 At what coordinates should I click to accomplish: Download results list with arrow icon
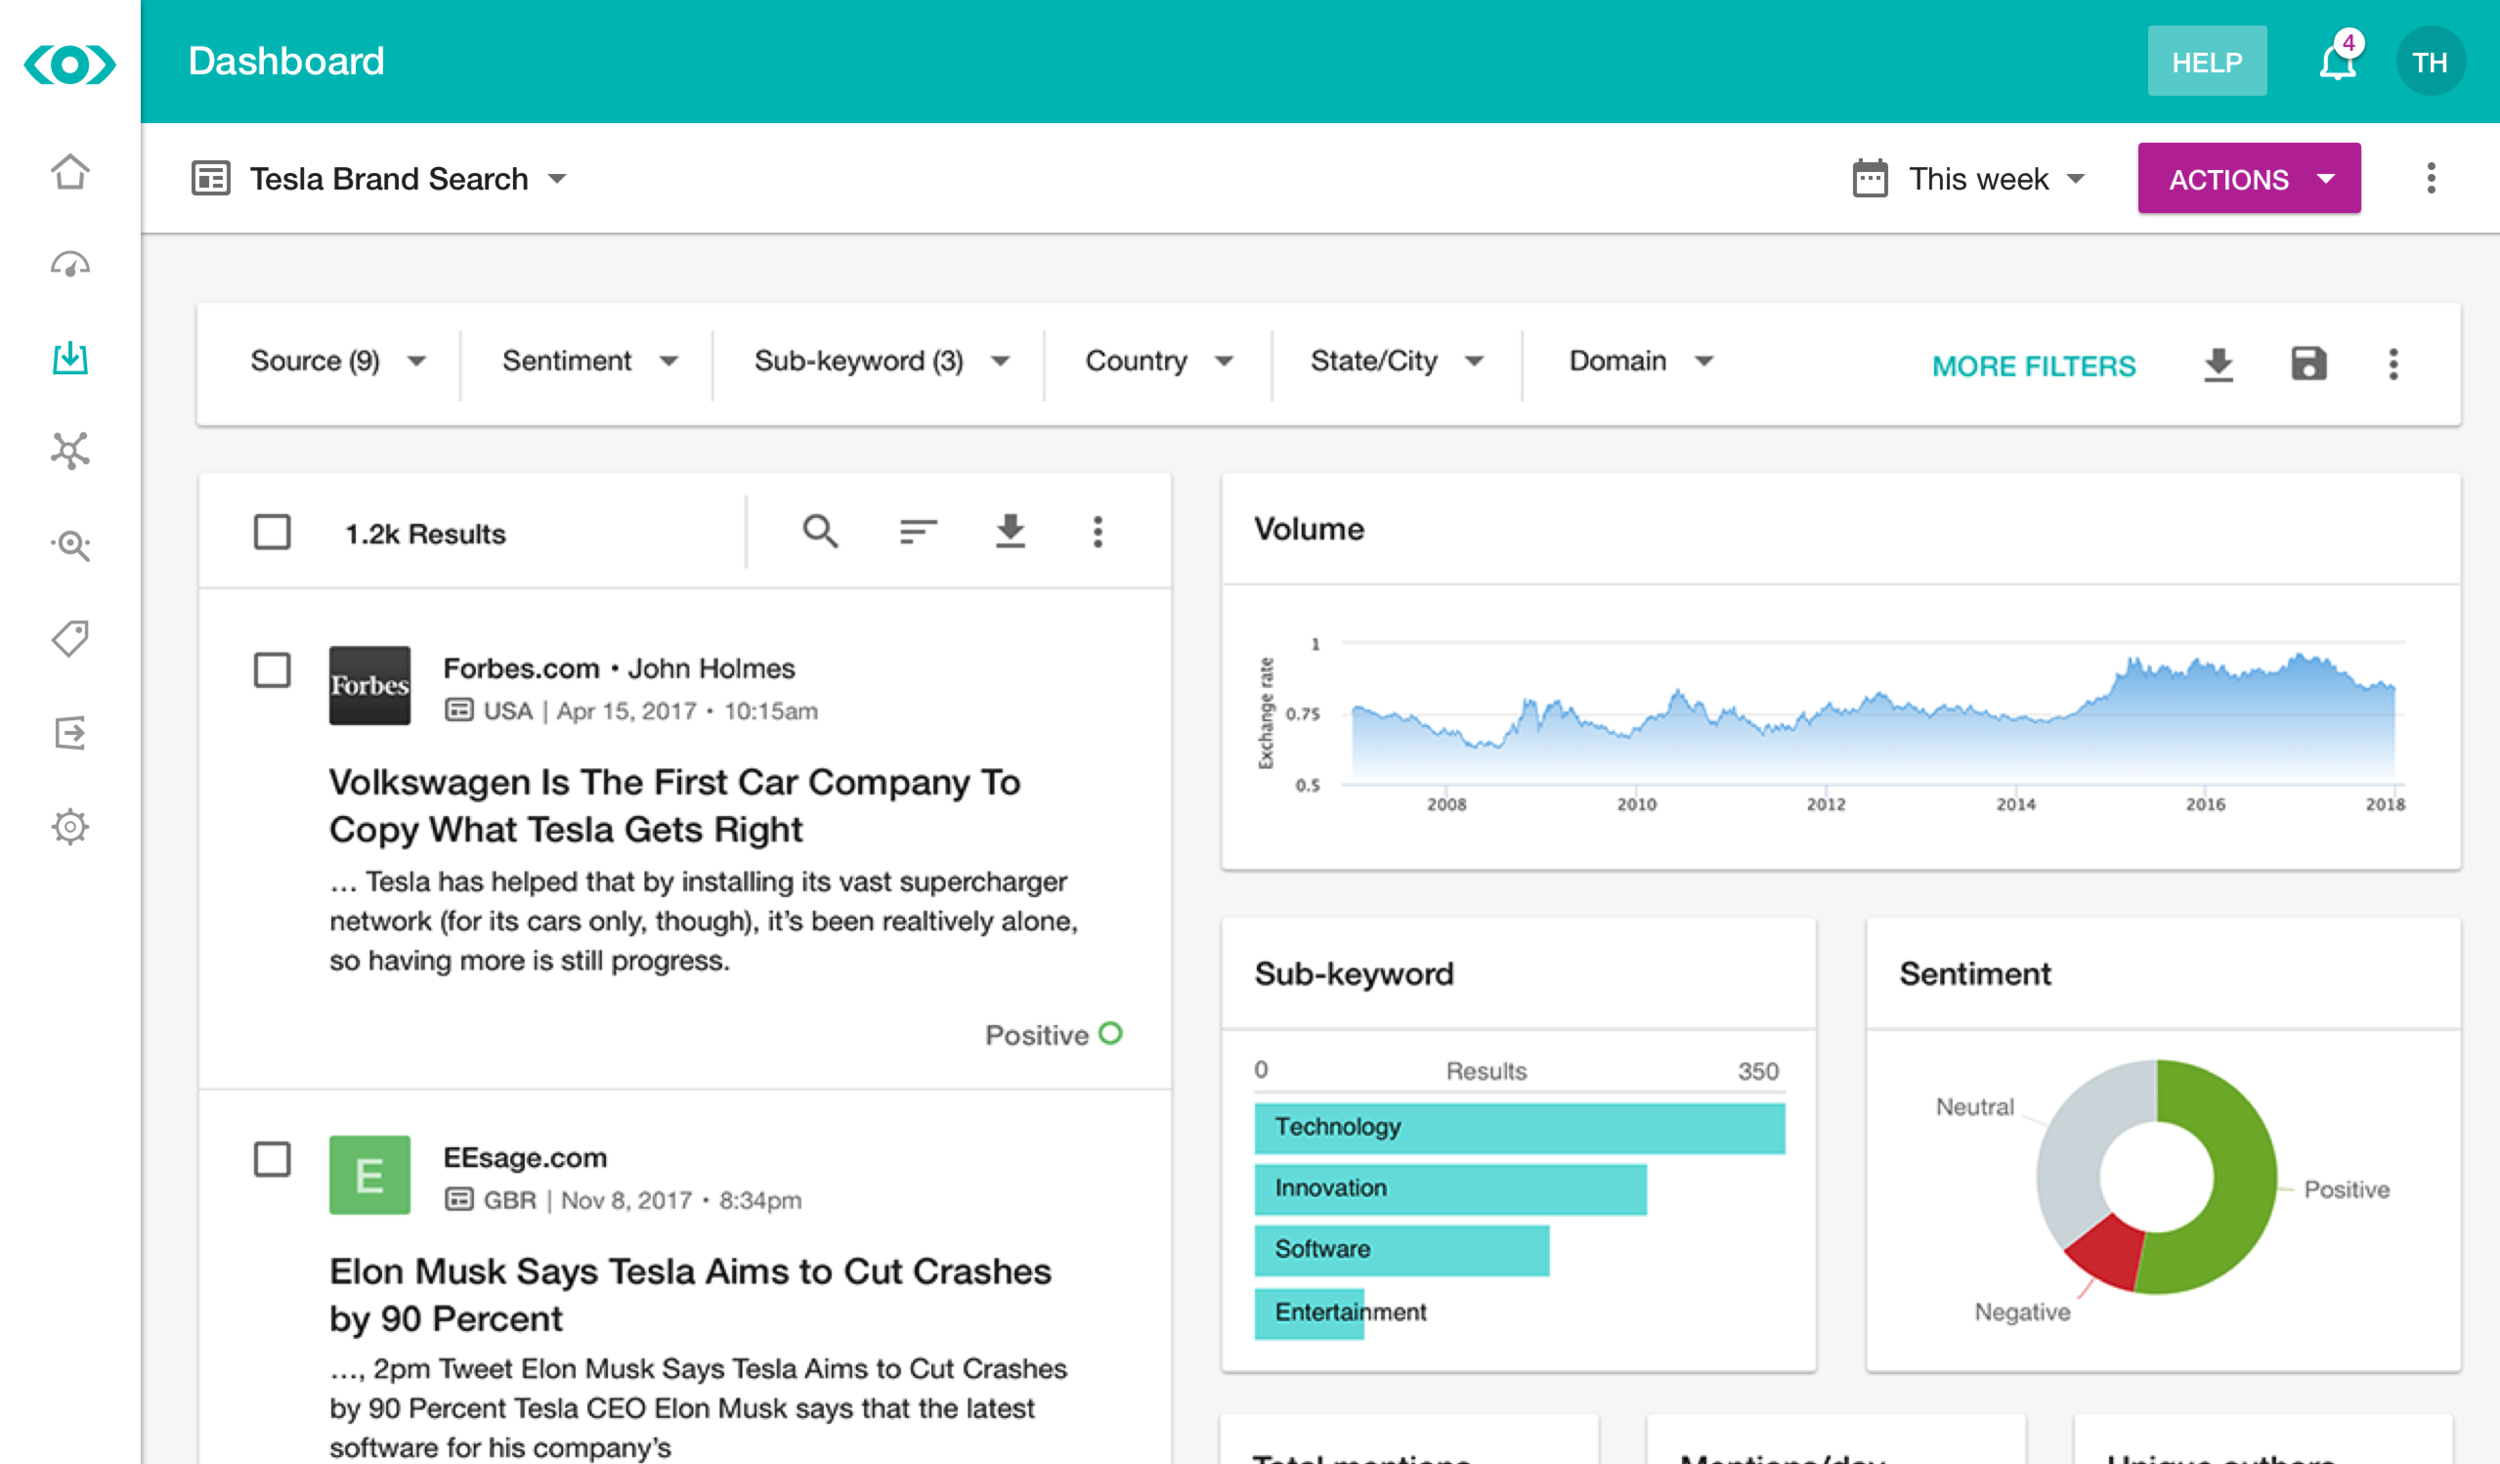coord(1010,531)
